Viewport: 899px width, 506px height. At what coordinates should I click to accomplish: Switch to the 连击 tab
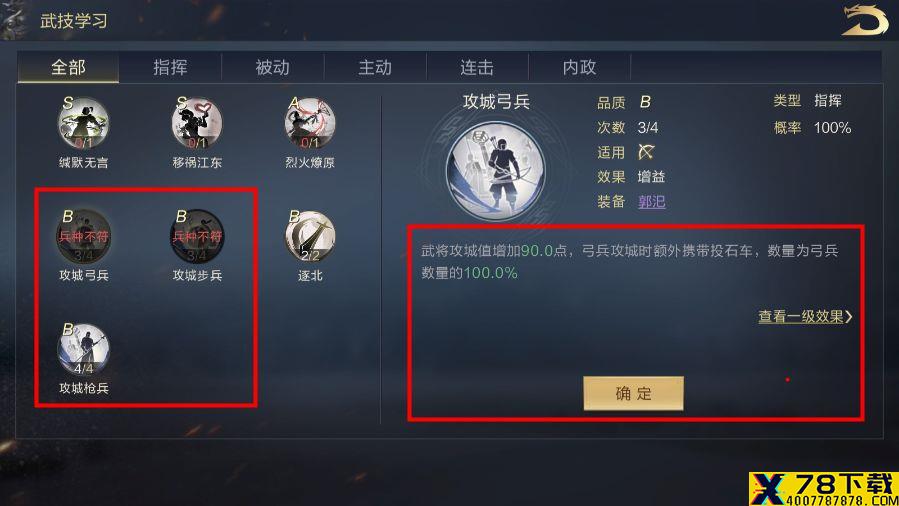477,68
